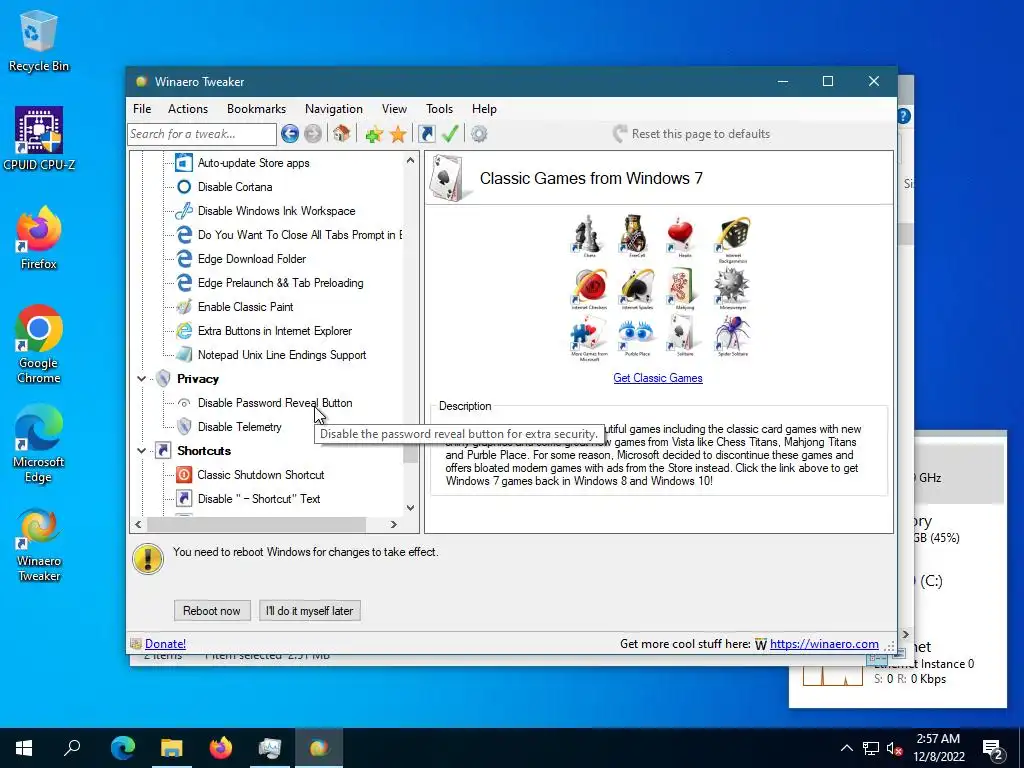Select Extra Buttons in Internet Explorer
This screenshot has height=768, width=1024.
click(x=274, y=331)
